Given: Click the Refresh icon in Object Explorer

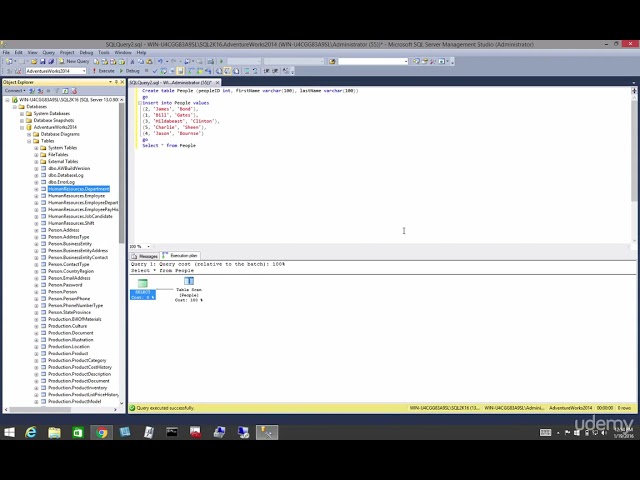Looking at the screenshot, I should [65, 91].
